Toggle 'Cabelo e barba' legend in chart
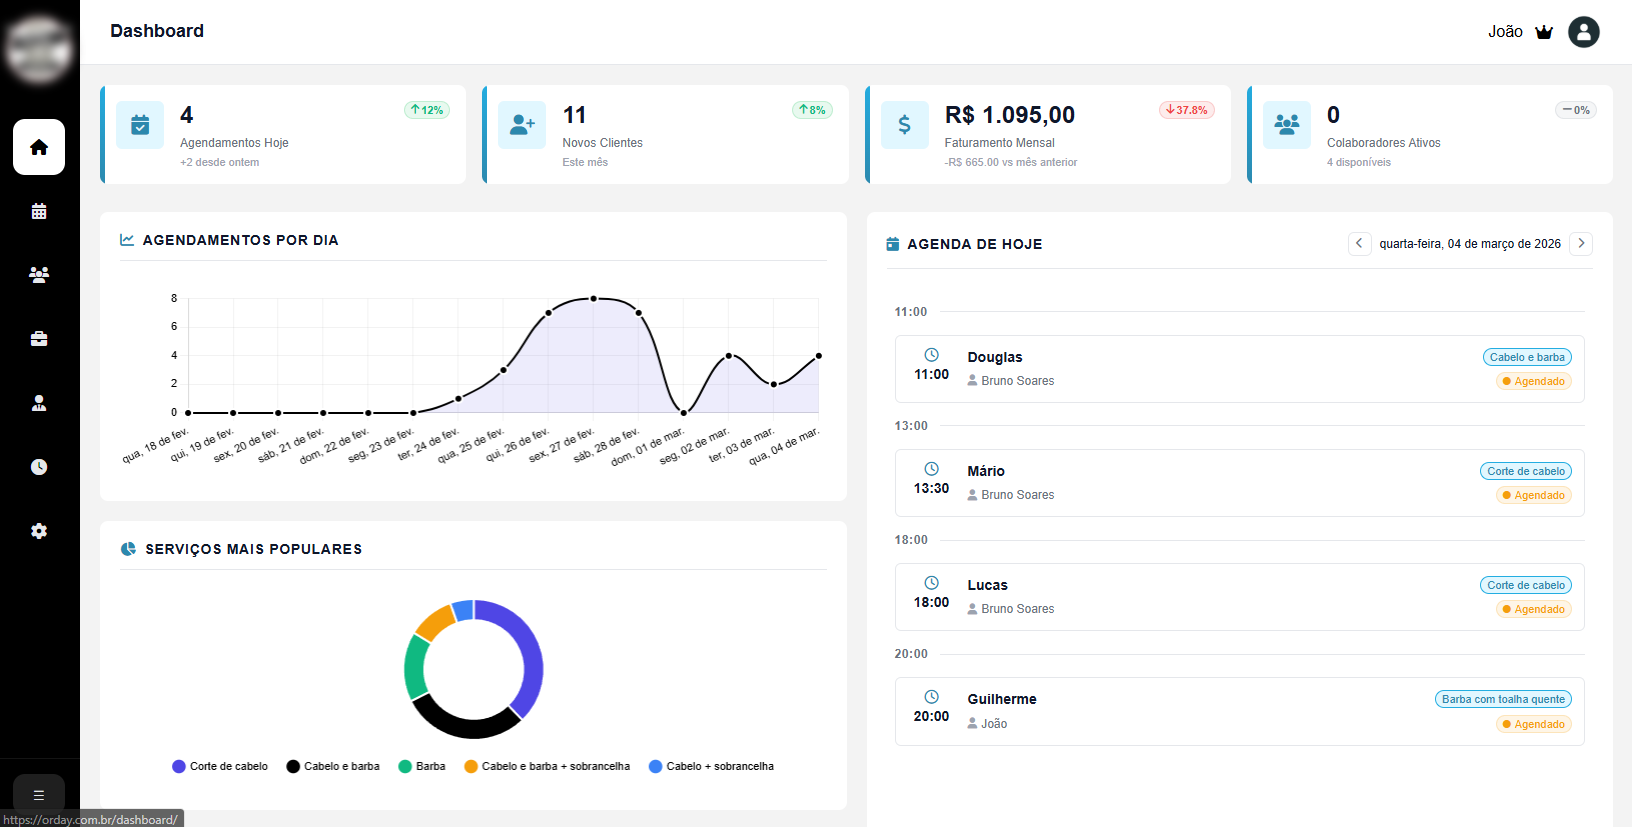1632x827 pixels. (x=333, y=766)
